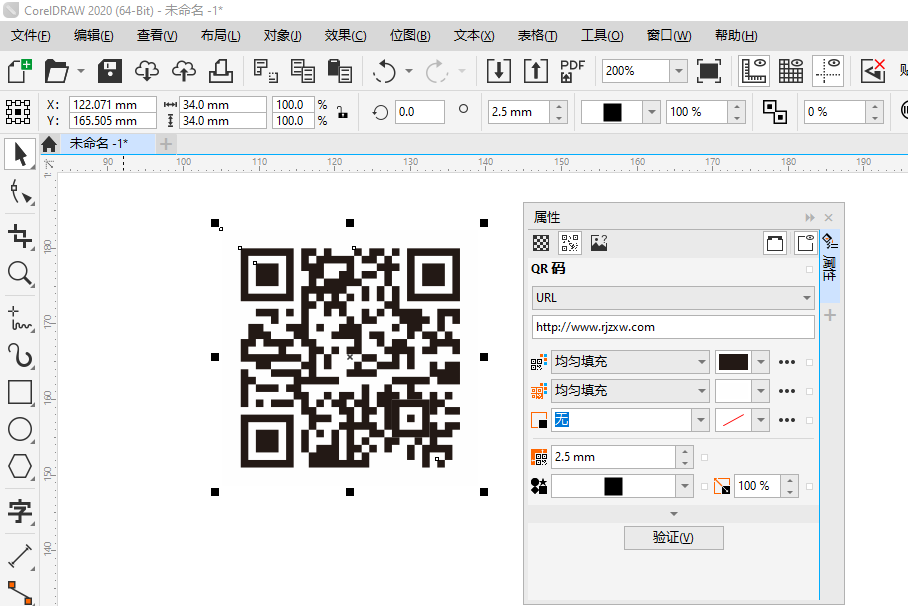Open the QR code properties tab icon
Screen dimensions: 908x606
[570, 243]
